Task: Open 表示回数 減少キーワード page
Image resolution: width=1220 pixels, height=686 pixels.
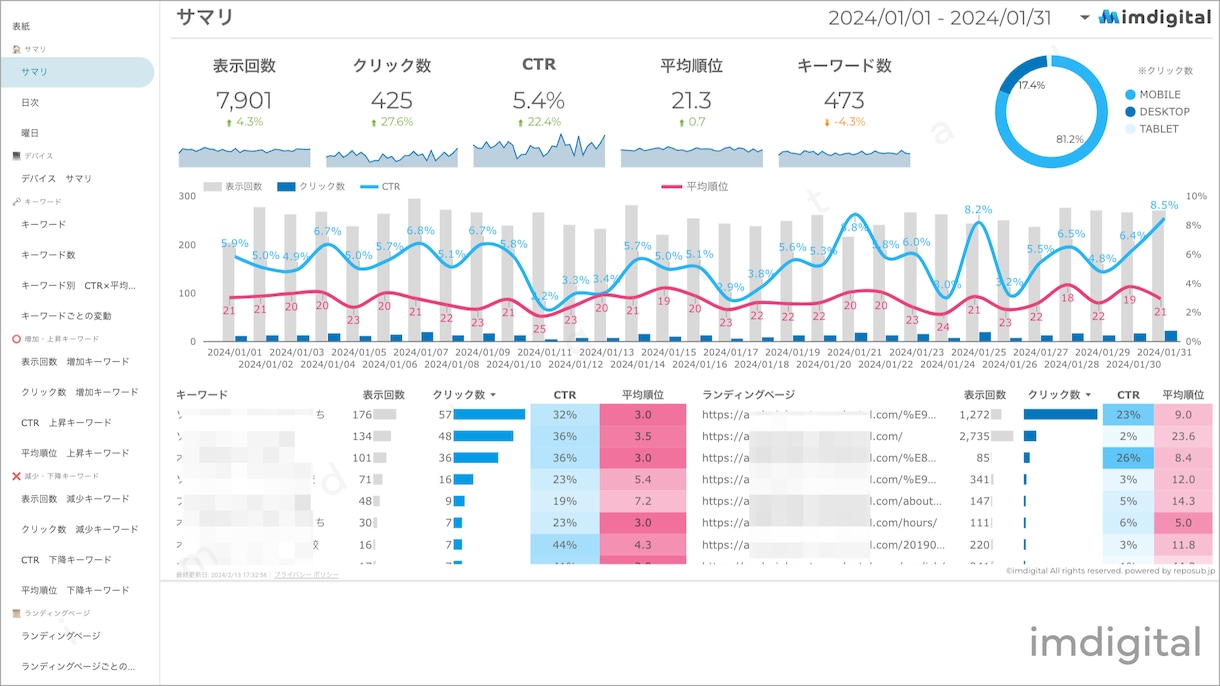Action: pos(76,499)
